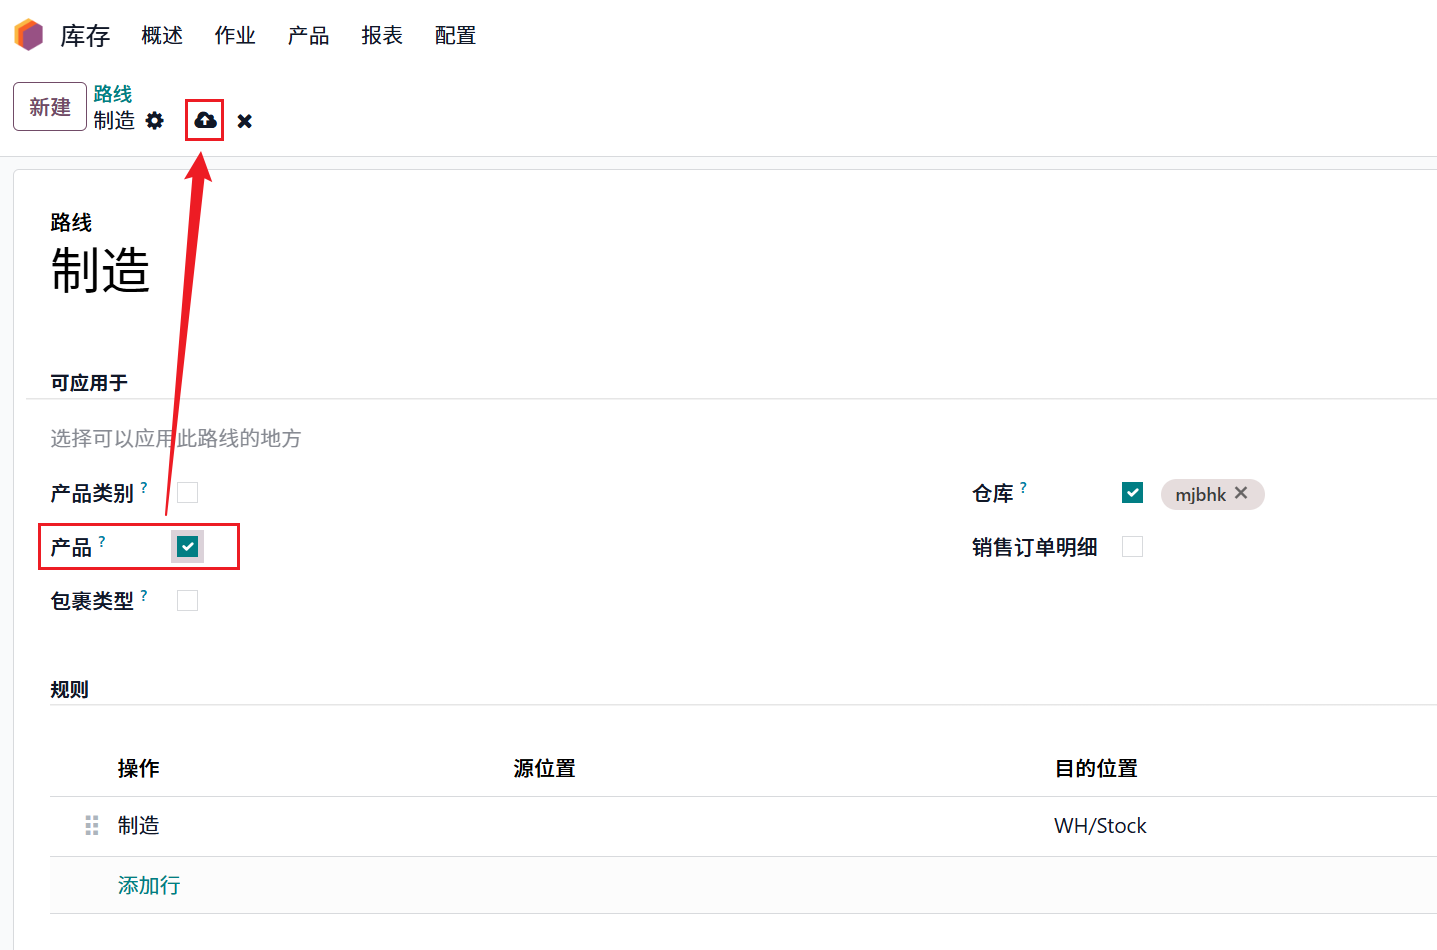Open the gear actions menu
Viewport: 1437px width, 950px height.
(x=154, y=121)
